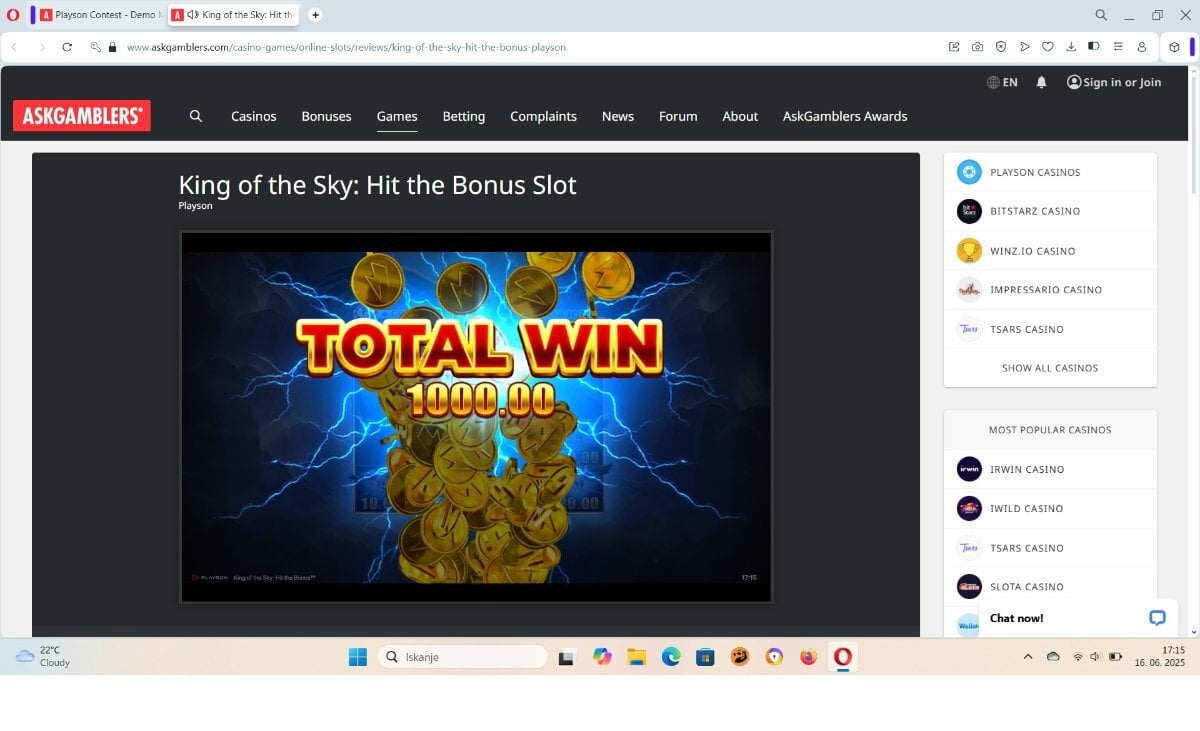Click the slot game demo video

click(x=476, y=417)
